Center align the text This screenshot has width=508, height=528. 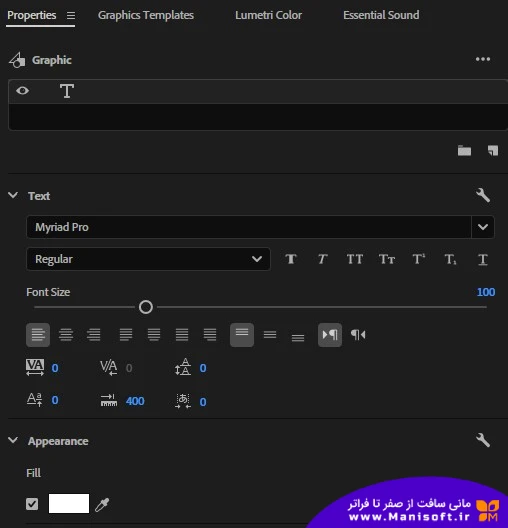66,335
